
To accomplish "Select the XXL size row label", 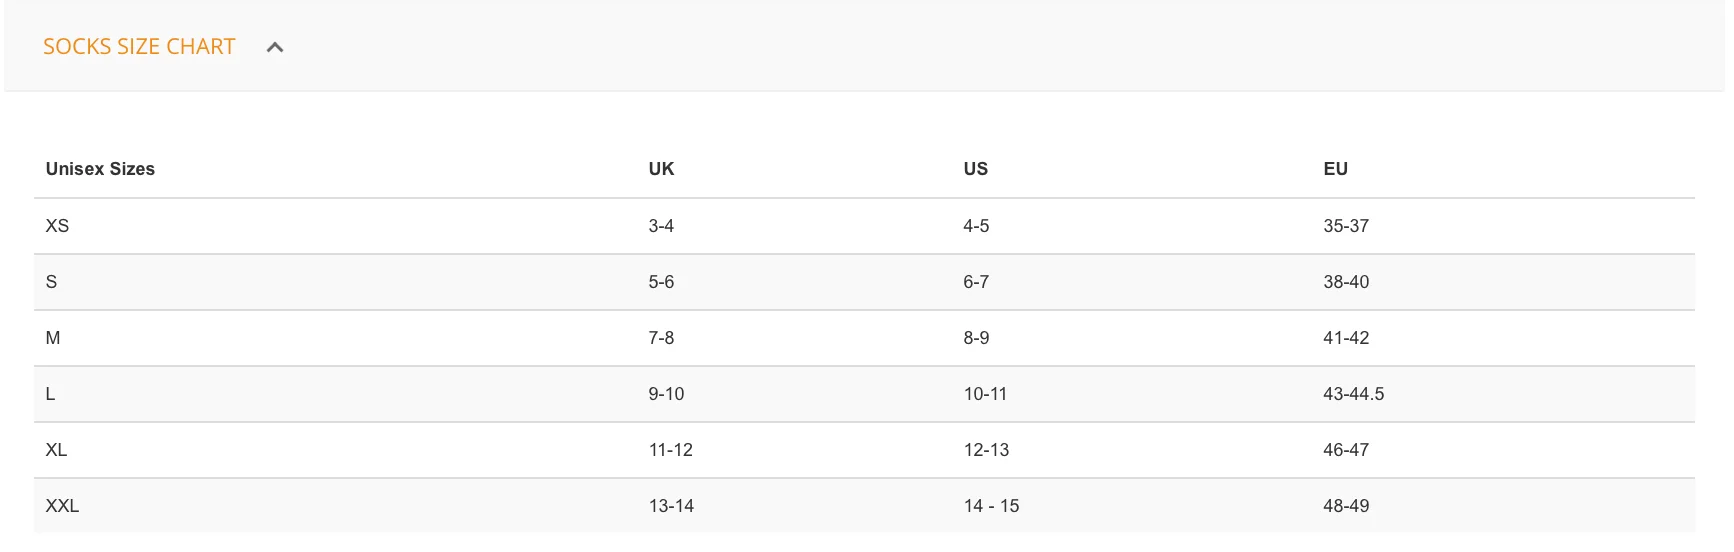I will coord(62,506).
